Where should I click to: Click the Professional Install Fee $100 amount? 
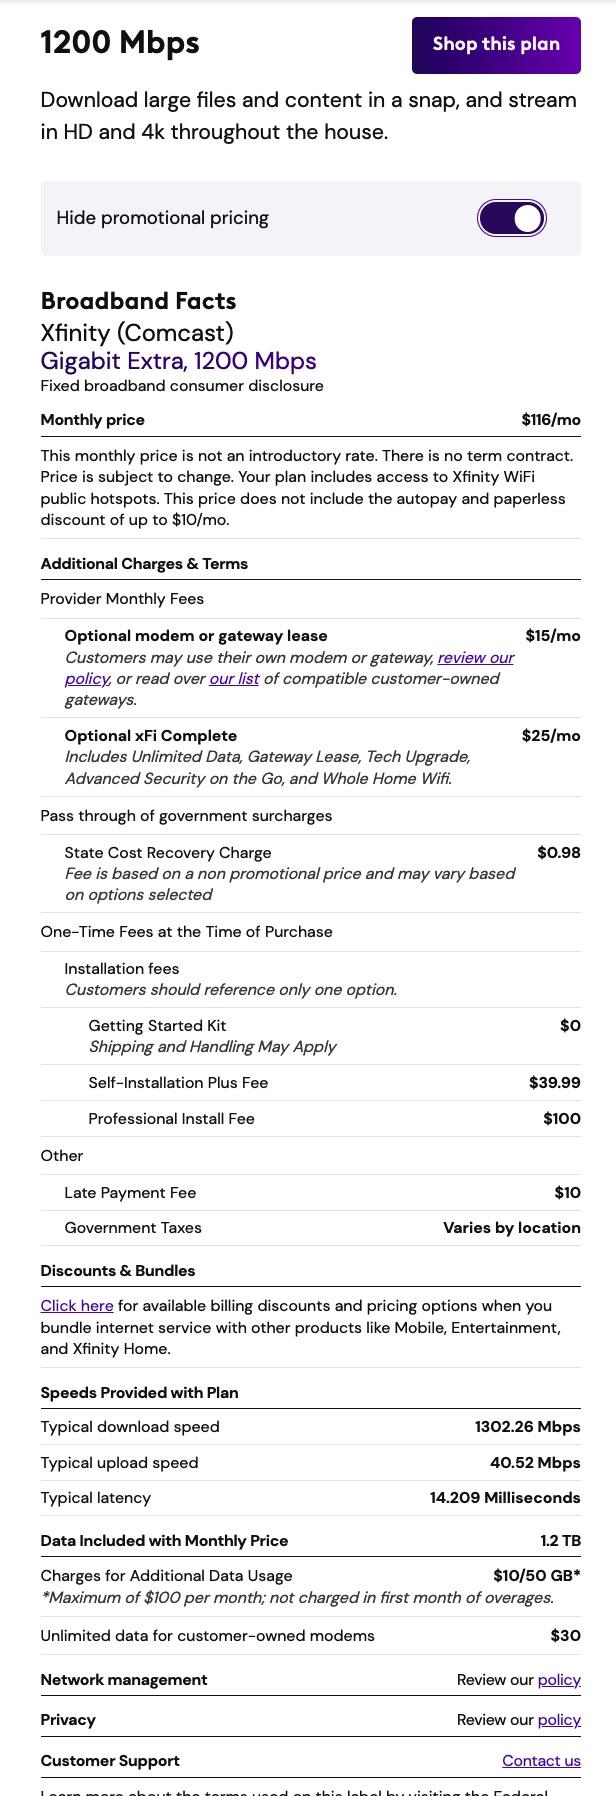coord(561,1119)
